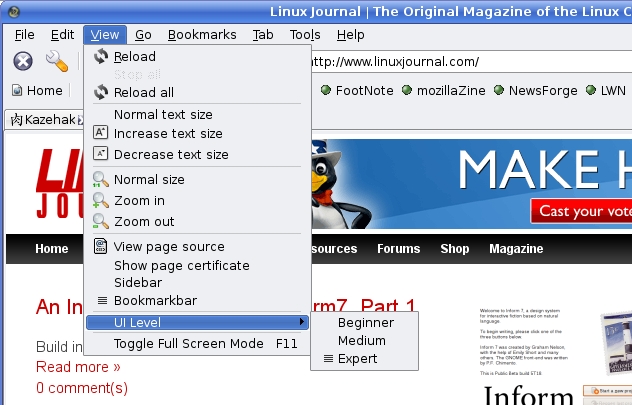632x405 pixels.
Task: Click the Reload all menu entry
Action: pyautogui.click(x=143, y=93)
